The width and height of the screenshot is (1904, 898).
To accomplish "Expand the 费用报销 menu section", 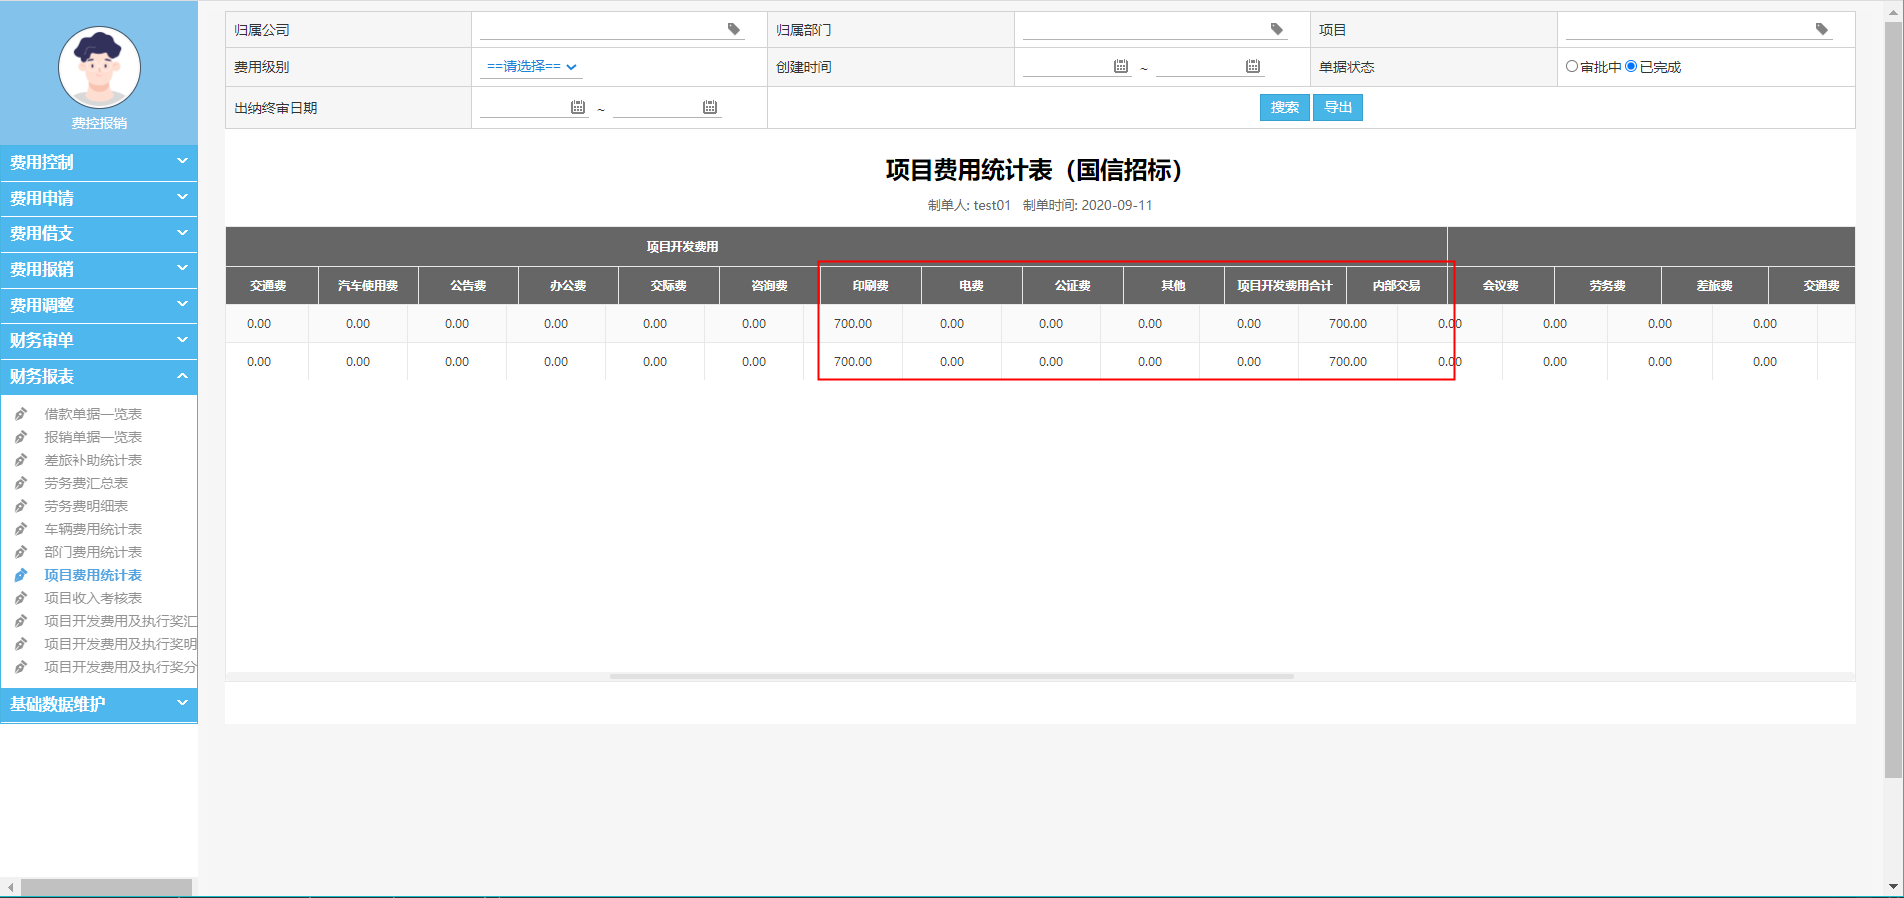I will (x=99, y=269).
